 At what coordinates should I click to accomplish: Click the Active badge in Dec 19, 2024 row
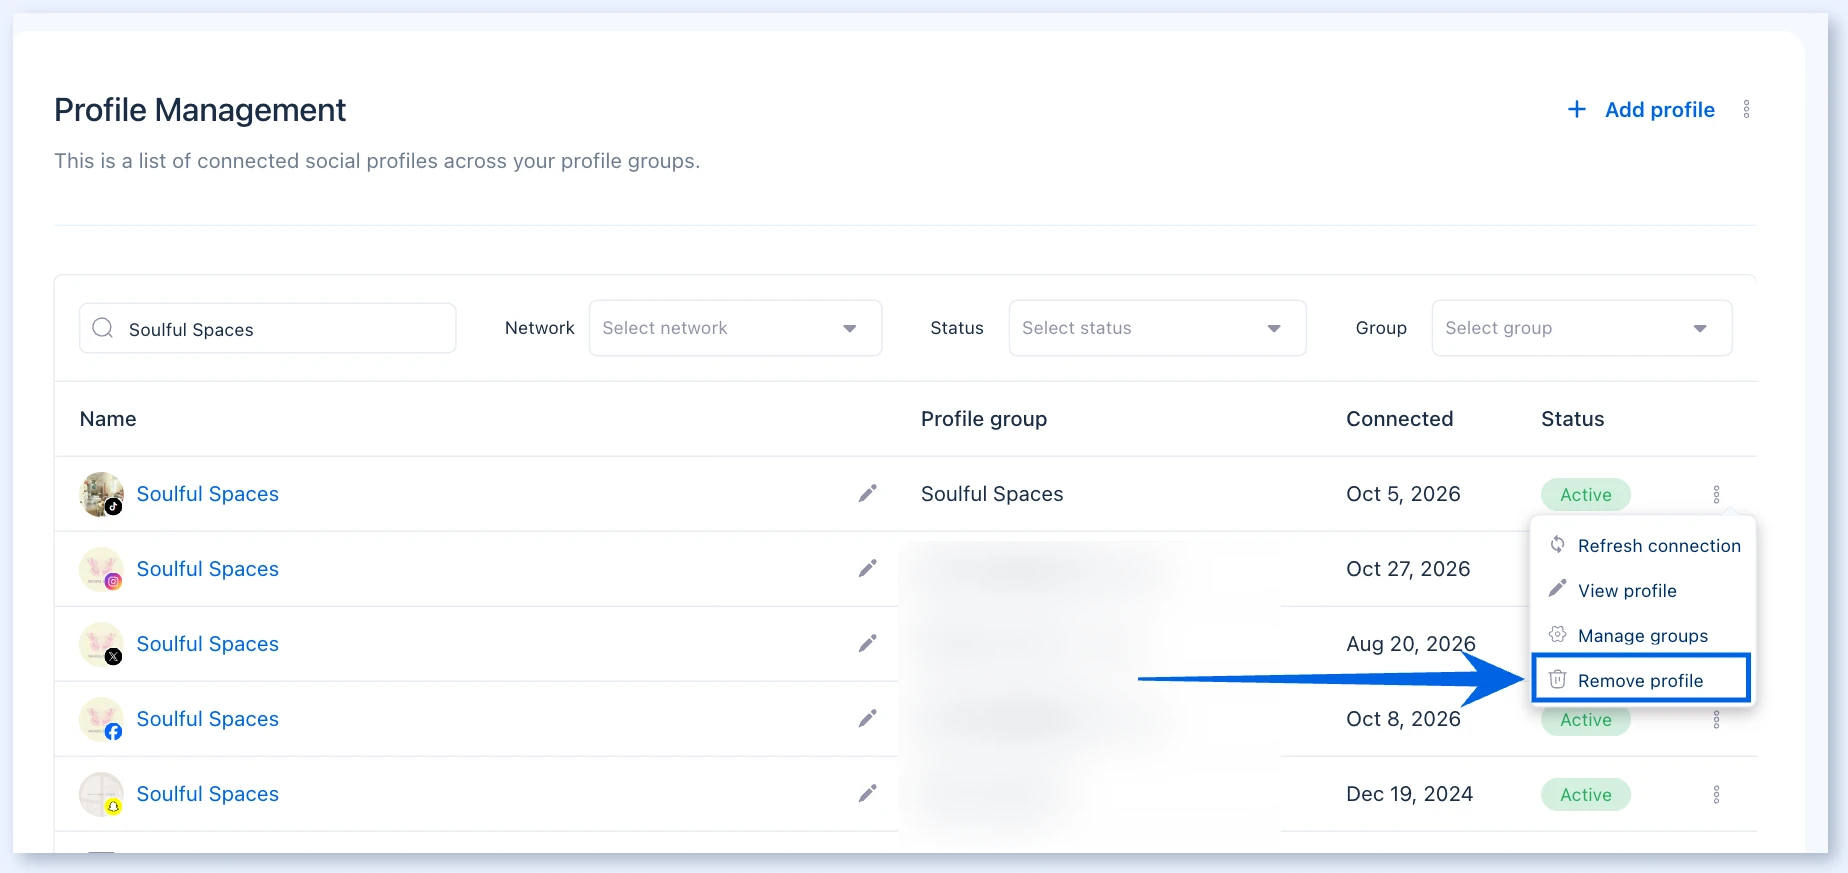1585,794
